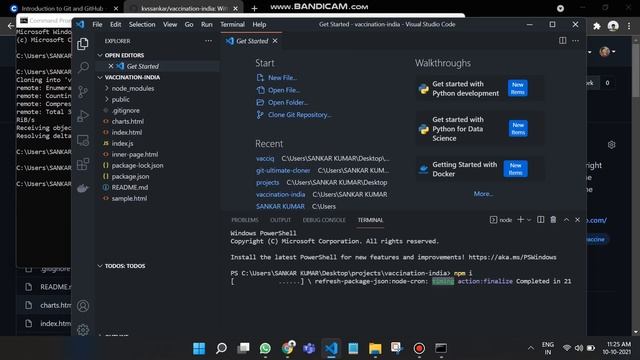This screenshot has height=360, width=640.
Task: Open recent project git-ultimate-cloner
Action: [283, 170]
